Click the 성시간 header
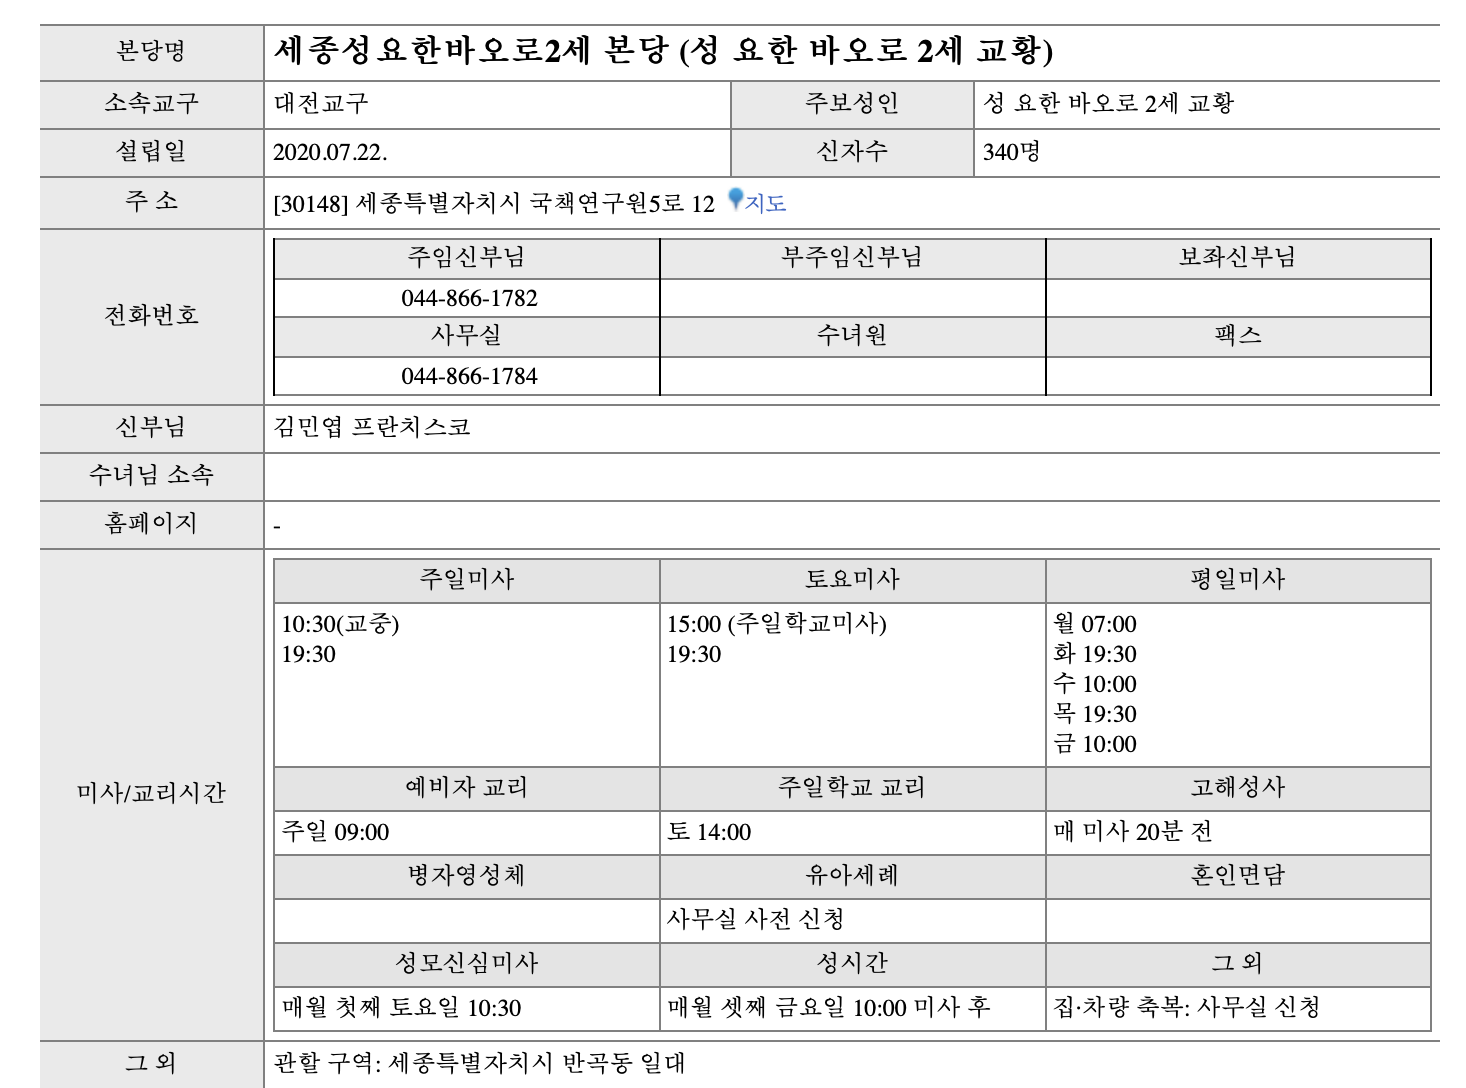Viewport: 1466px width, 1088px height. [852, 964]
